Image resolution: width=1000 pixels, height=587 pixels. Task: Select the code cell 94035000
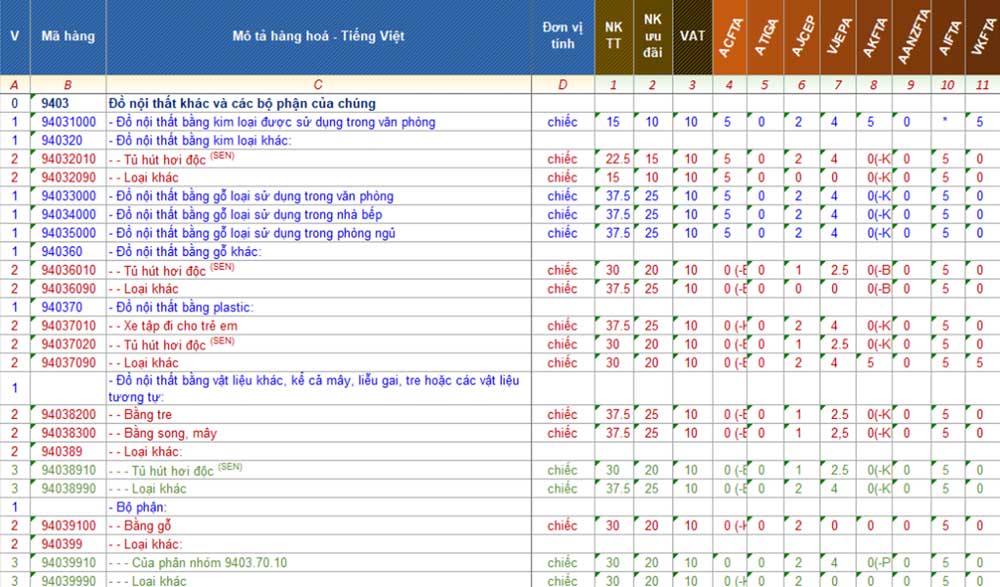pyautogui.click(x=68, y=233)
